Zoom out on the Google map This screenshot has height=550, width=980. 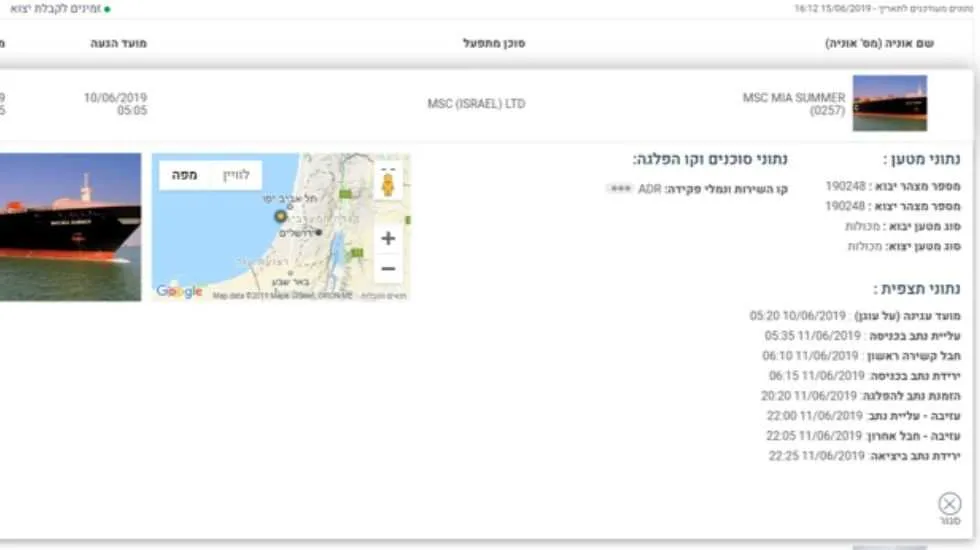tap(388, 269)
